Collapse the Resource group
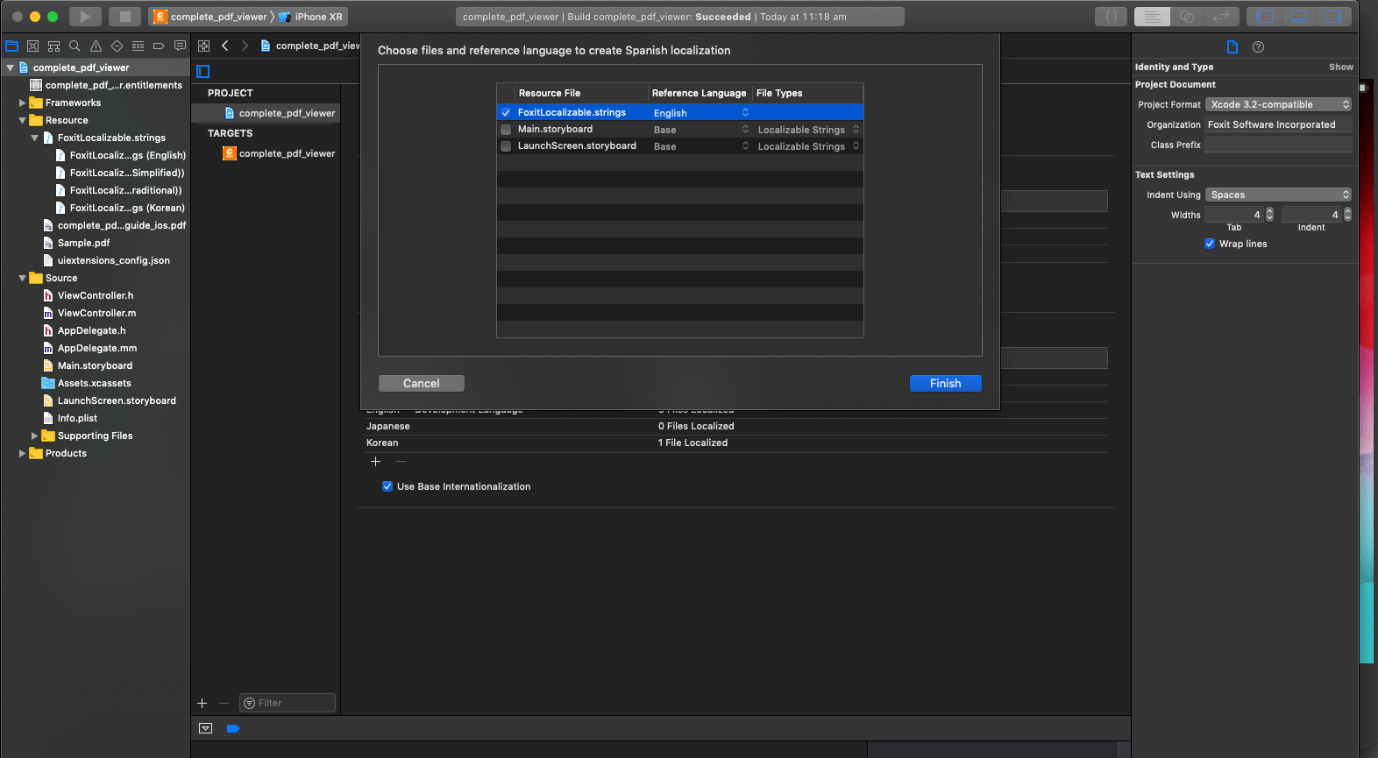 (22, 120)
